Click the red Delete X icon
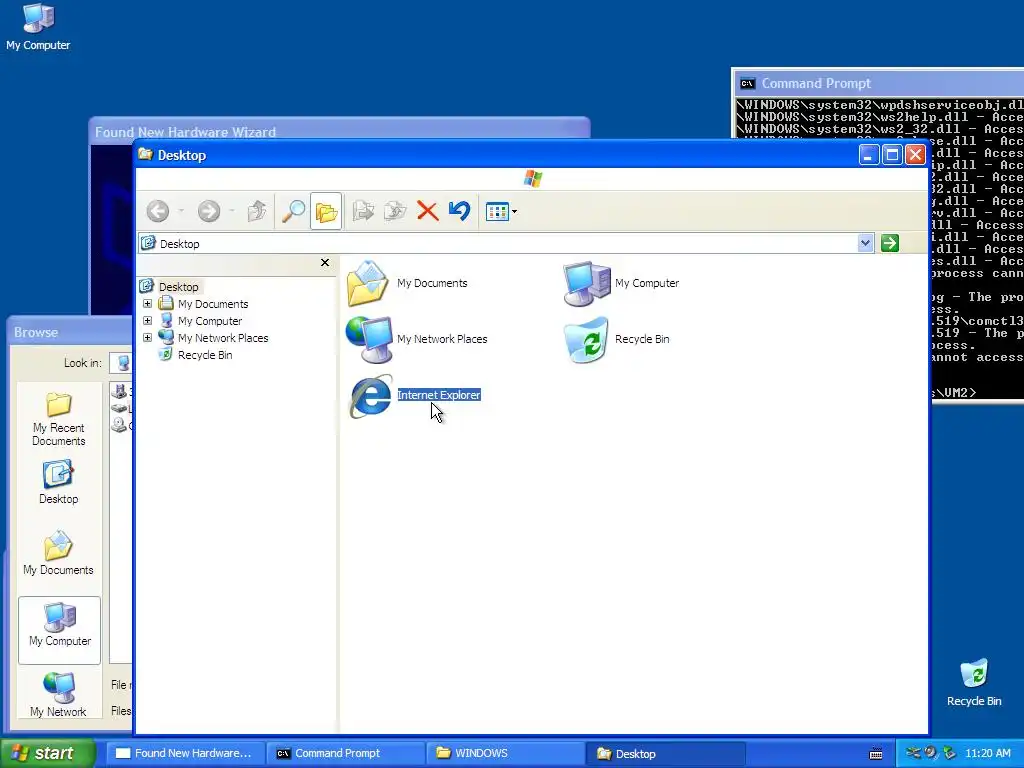This screenshot has width=1024, height=768. (428, 211)
